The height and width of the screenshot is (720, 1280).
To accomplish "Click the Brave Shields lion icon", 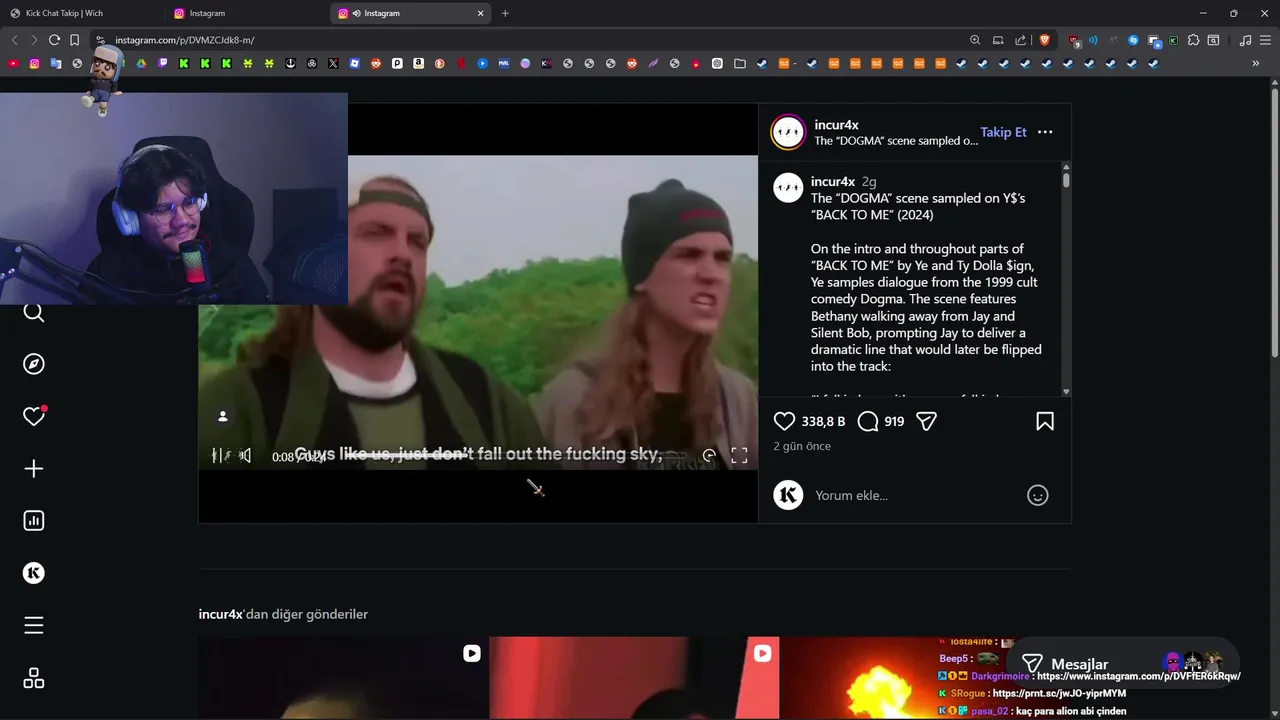I will coord(1045,40).
